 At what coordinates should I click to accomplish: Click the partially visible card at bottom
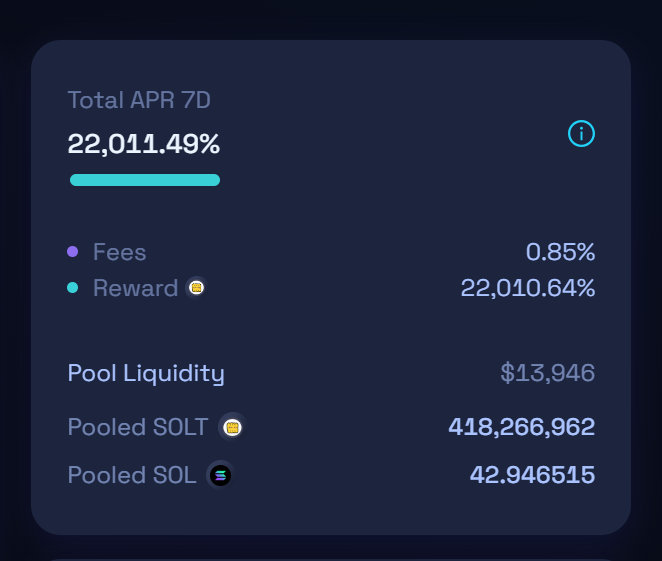(330, 557)
